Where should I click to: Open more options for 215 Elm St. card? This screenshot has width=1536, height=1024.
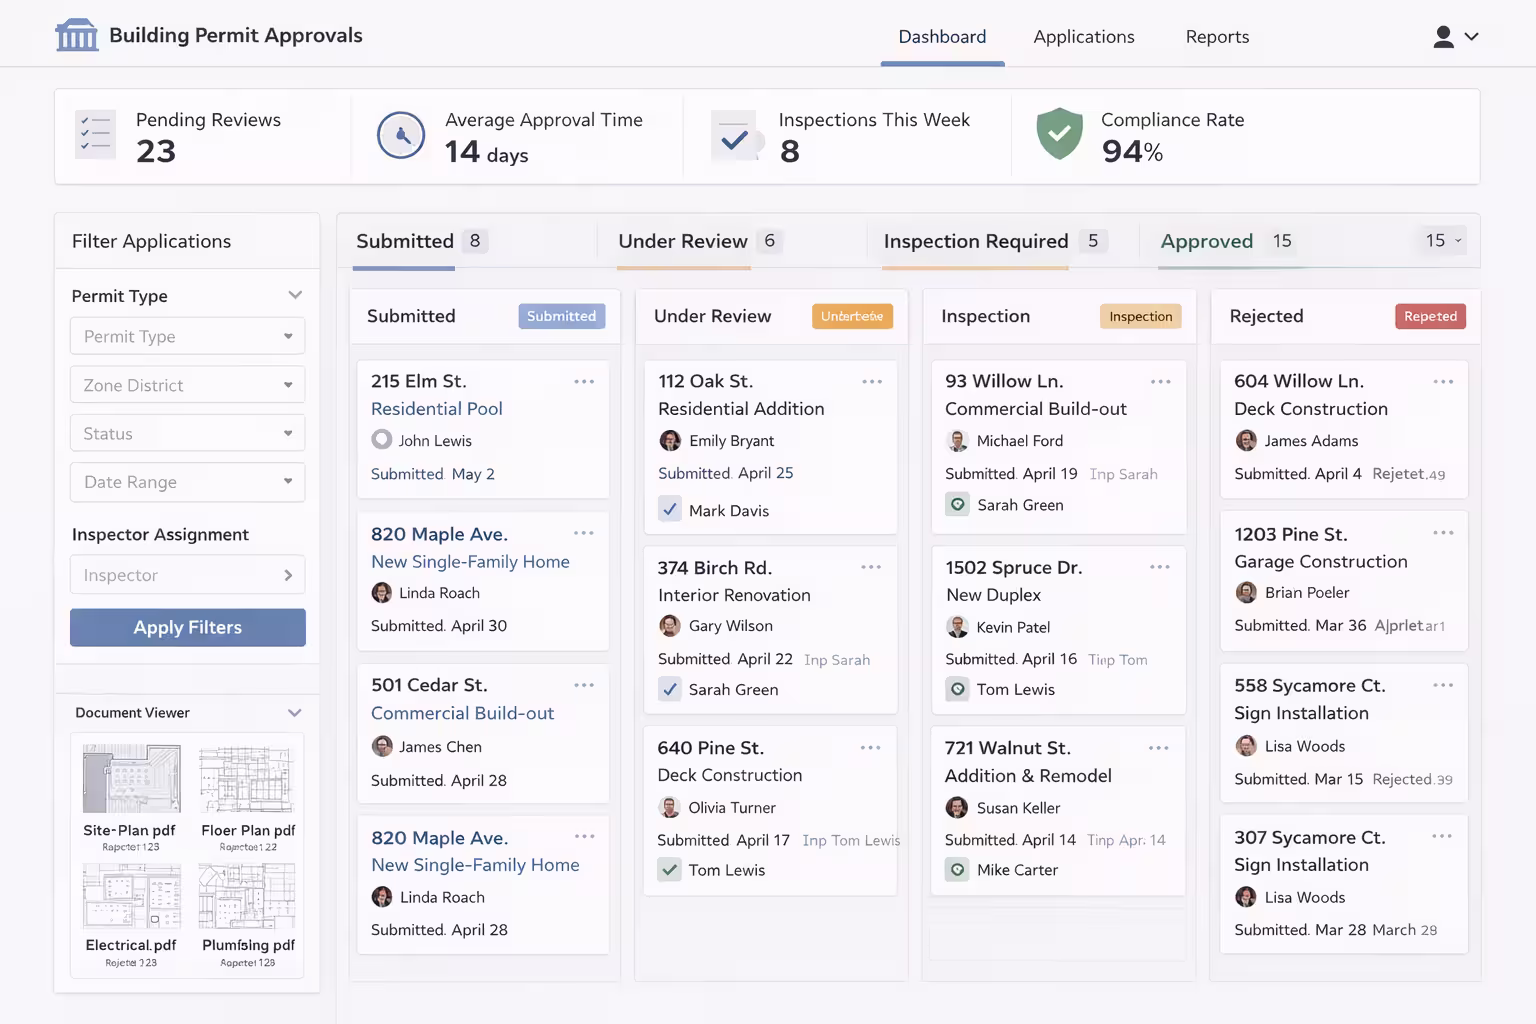[x=584, y=381]
